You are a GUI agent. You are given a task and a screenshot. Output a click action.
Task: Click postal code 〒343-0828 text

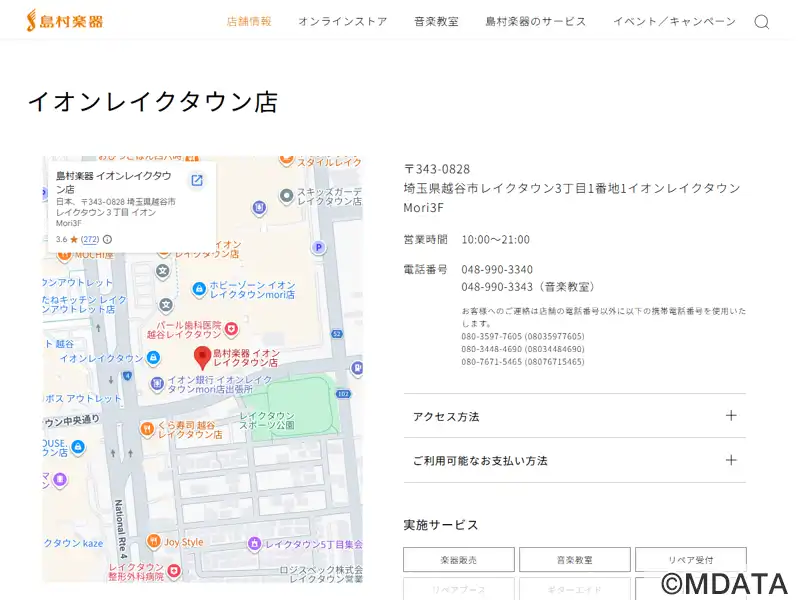(x=437, y=169)
